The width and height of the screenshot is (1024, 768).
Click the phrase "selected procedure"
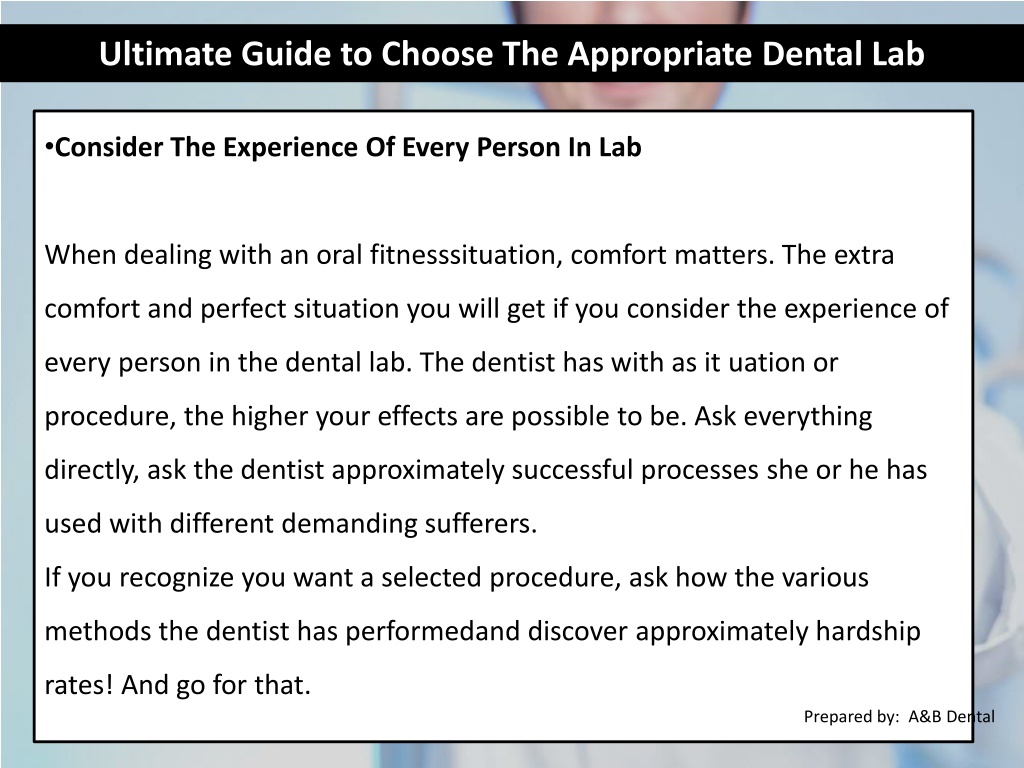[501, 578]
